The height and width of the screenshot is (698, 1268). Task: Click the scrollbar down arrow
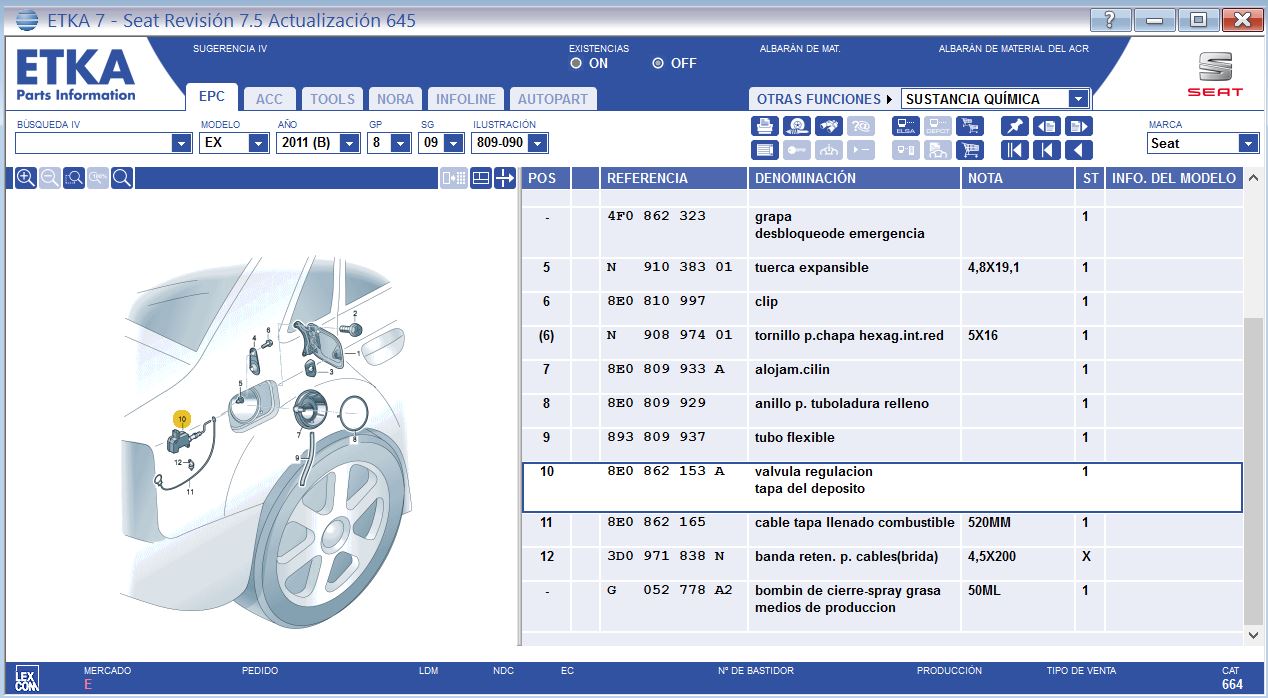tap(1254, 634)
